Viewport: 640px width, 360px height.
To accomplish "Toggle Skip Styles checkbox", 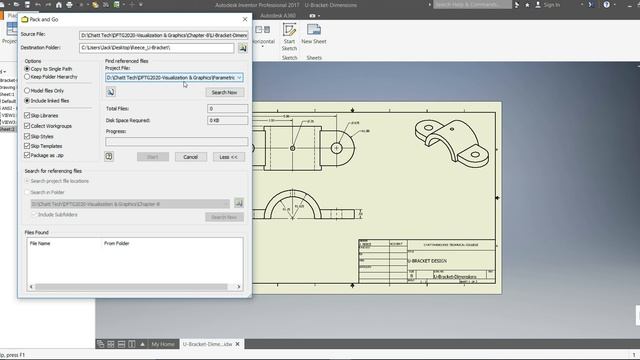I will (x=27, y=136).
